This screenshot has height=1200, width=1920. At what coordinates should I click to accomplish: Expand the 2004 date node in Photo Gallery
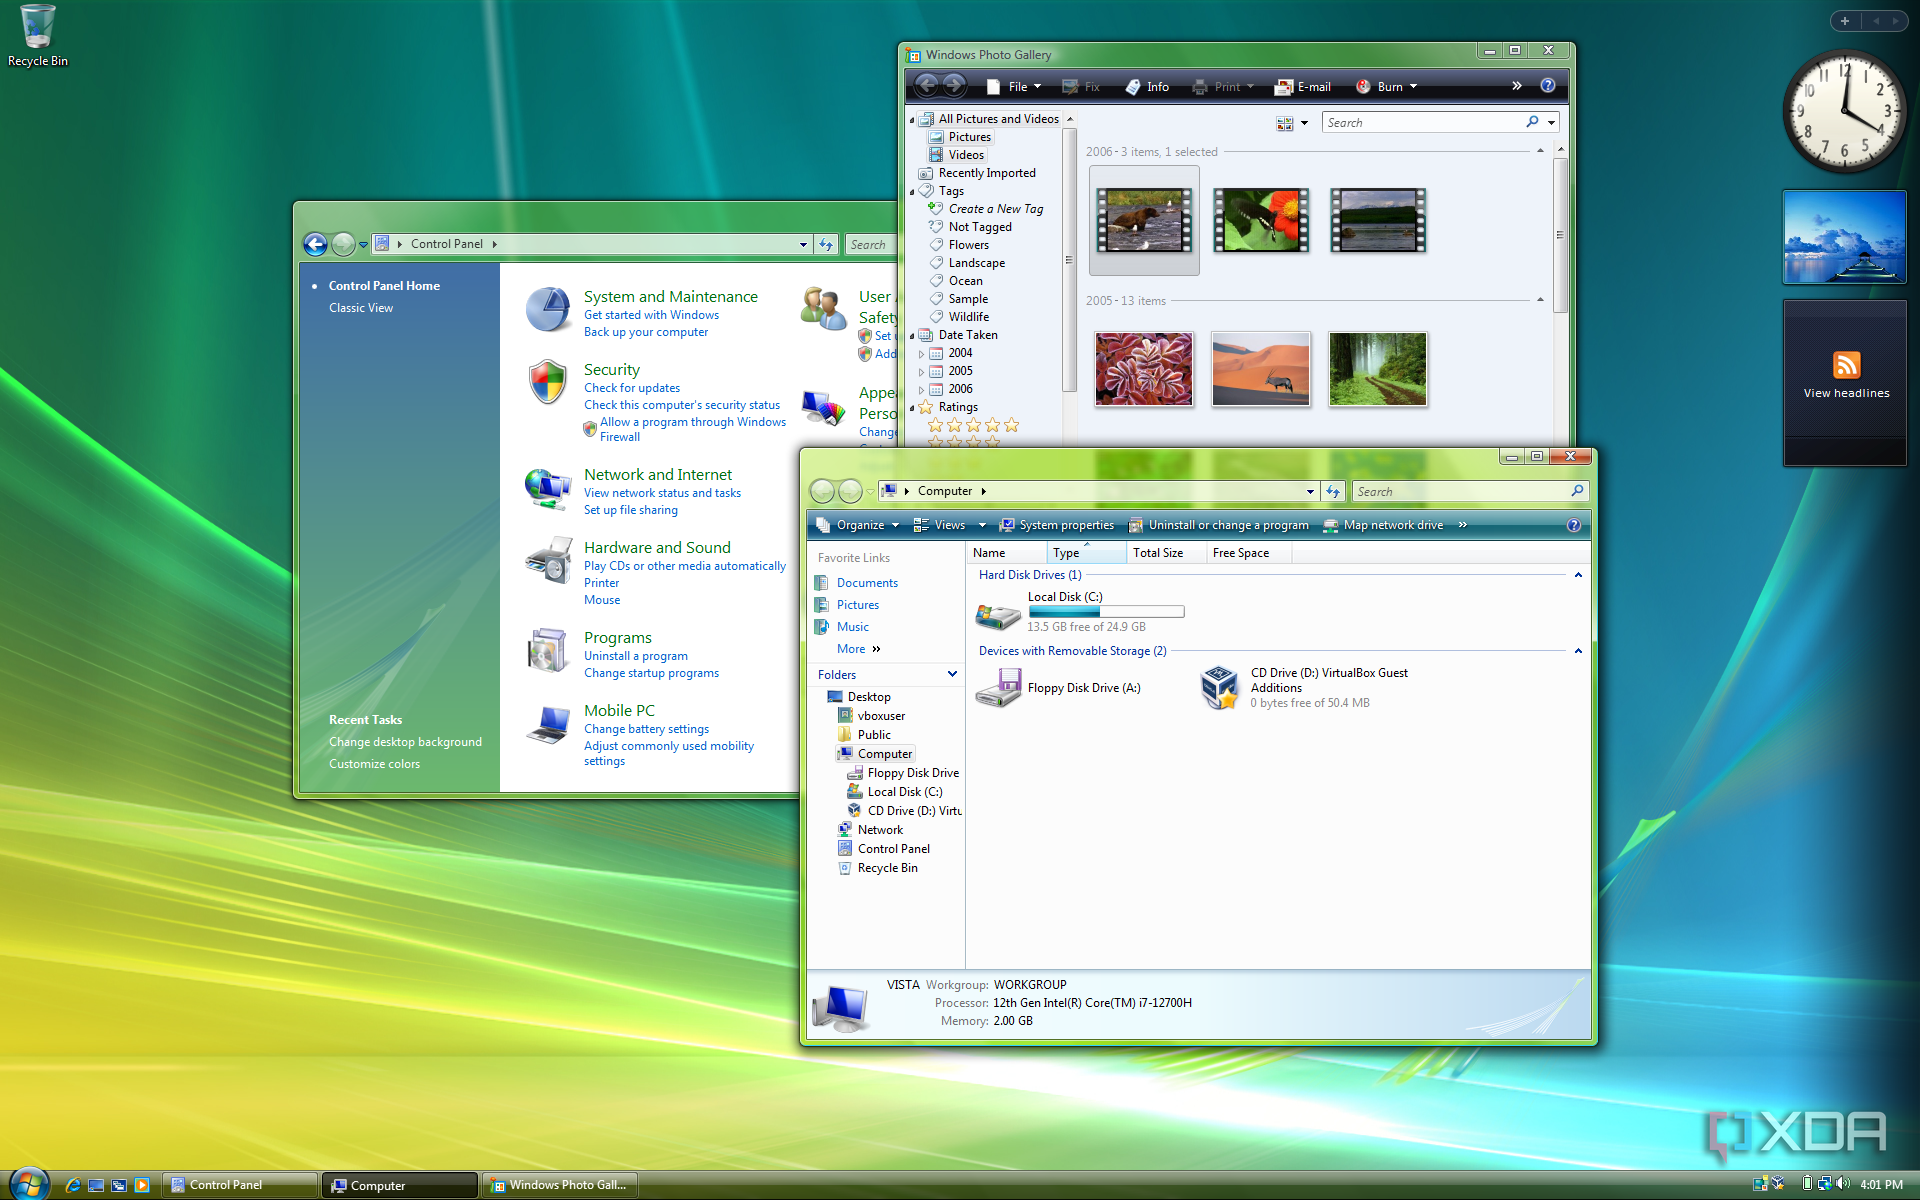pyautogui.click(x=921, y=353)
